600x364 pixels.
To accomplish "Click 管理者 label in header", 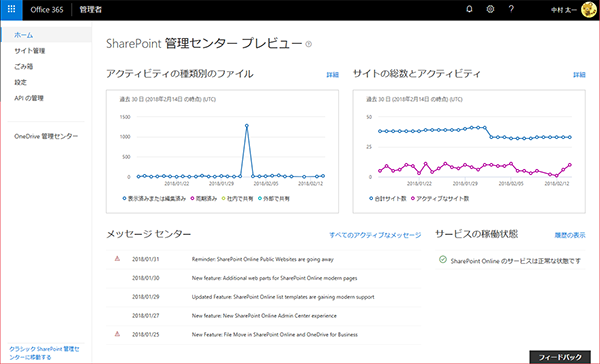I will 91,10.
